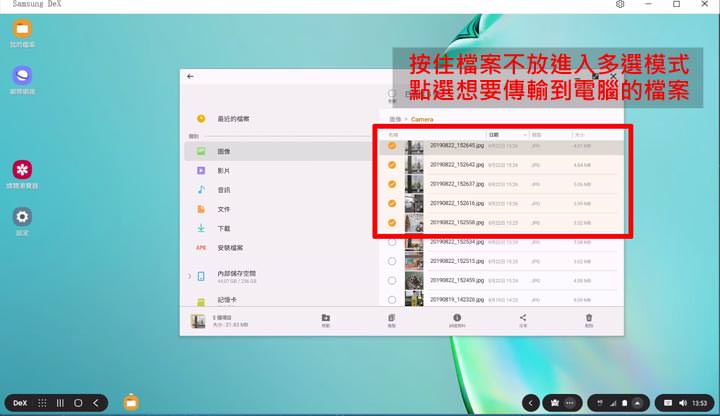Click the Move folder icon in the bottom bar
Viewport: 720px width, 416px height.
tap(326, 320)
